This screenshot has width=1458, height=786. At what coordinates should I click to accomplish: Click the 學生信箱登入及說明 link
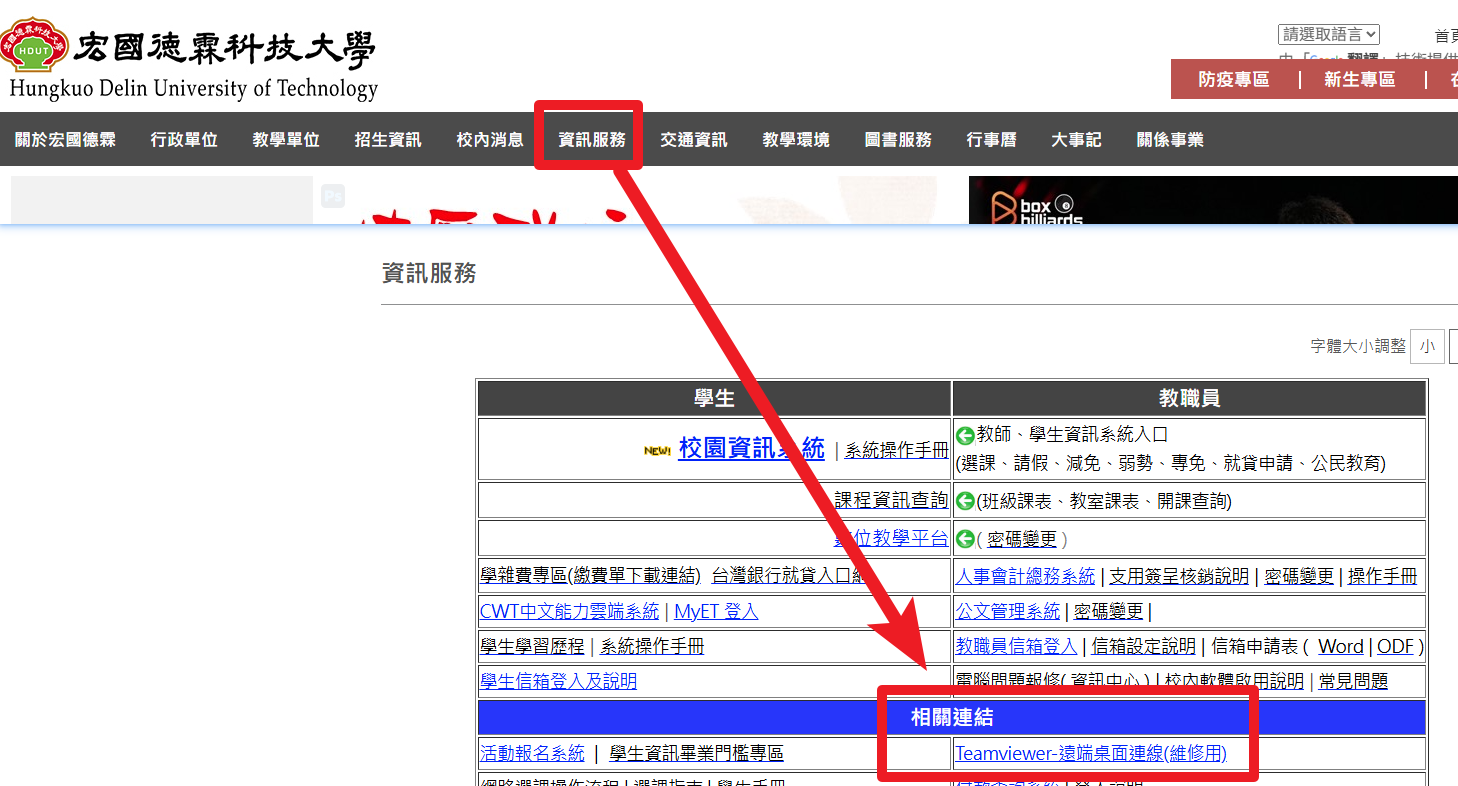(x=558, y=682)
